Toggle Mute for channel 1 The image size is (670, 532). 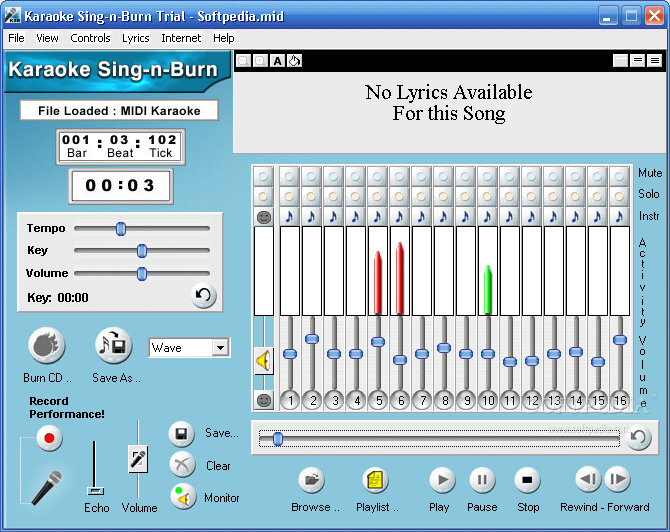point(290,176)
